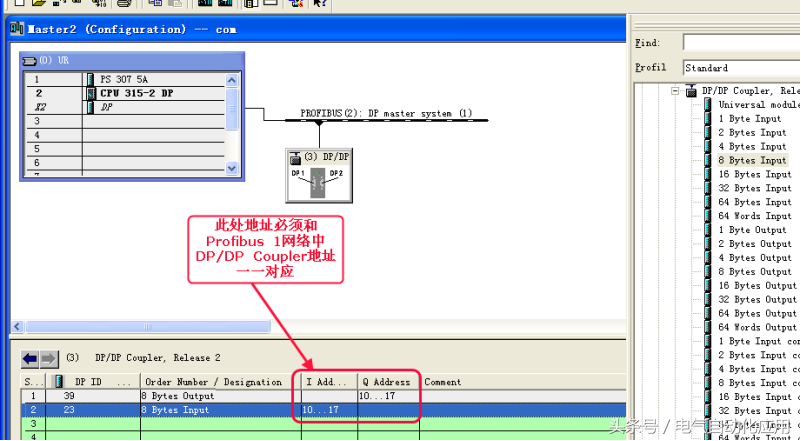Collapse the DP/DP Coupler catalog tree node
The width and height of the screenshot is (801, 441).
pyautogui.click(x=676, y=91)
